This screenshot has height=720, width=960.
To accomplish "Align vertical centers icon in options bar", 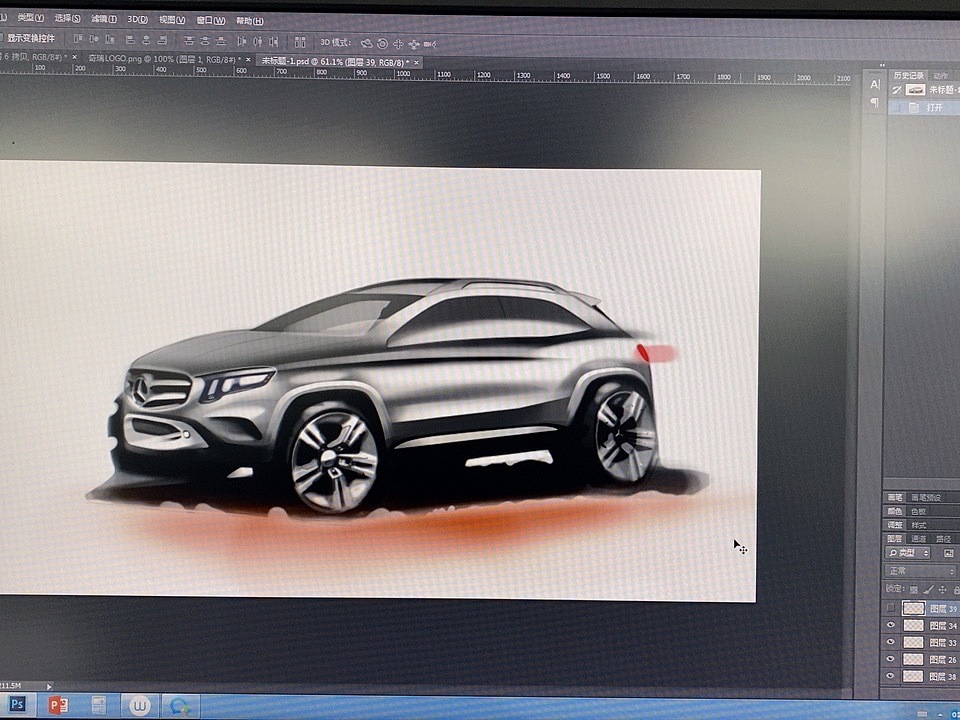I will pos(94,39).
